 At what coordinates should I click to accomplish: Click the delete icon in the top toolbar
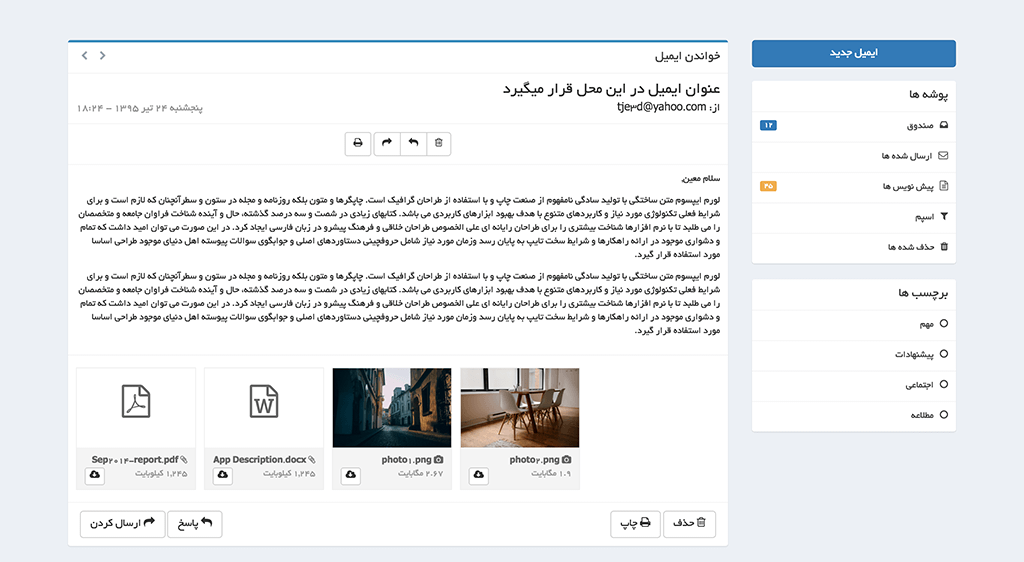pyautogui.click(x=439, y=143)
